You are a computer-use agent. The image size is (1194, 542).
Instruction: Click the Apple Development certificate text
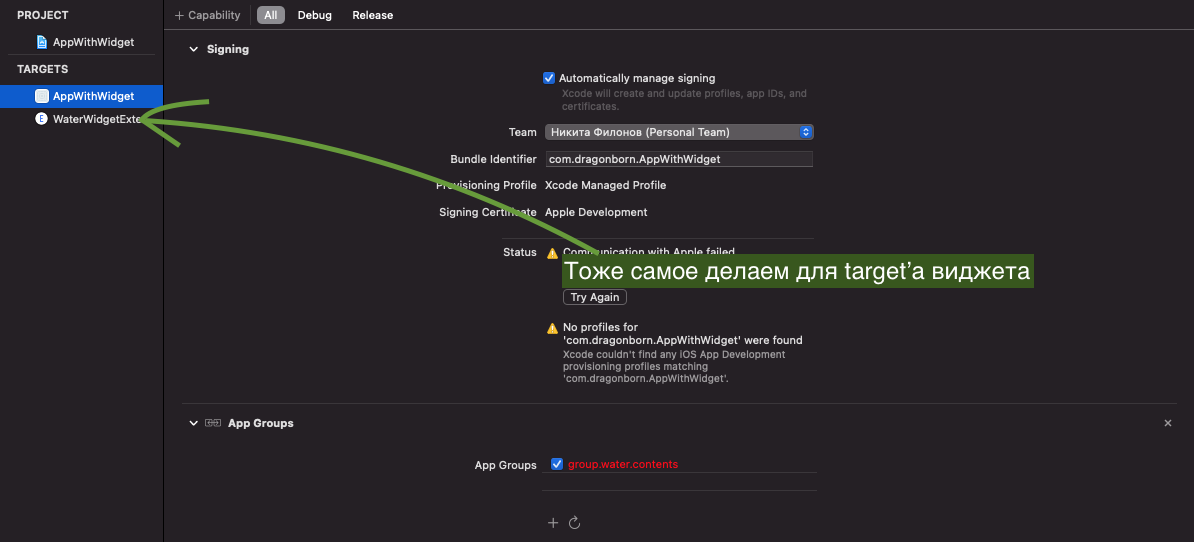tap(596, 212)
